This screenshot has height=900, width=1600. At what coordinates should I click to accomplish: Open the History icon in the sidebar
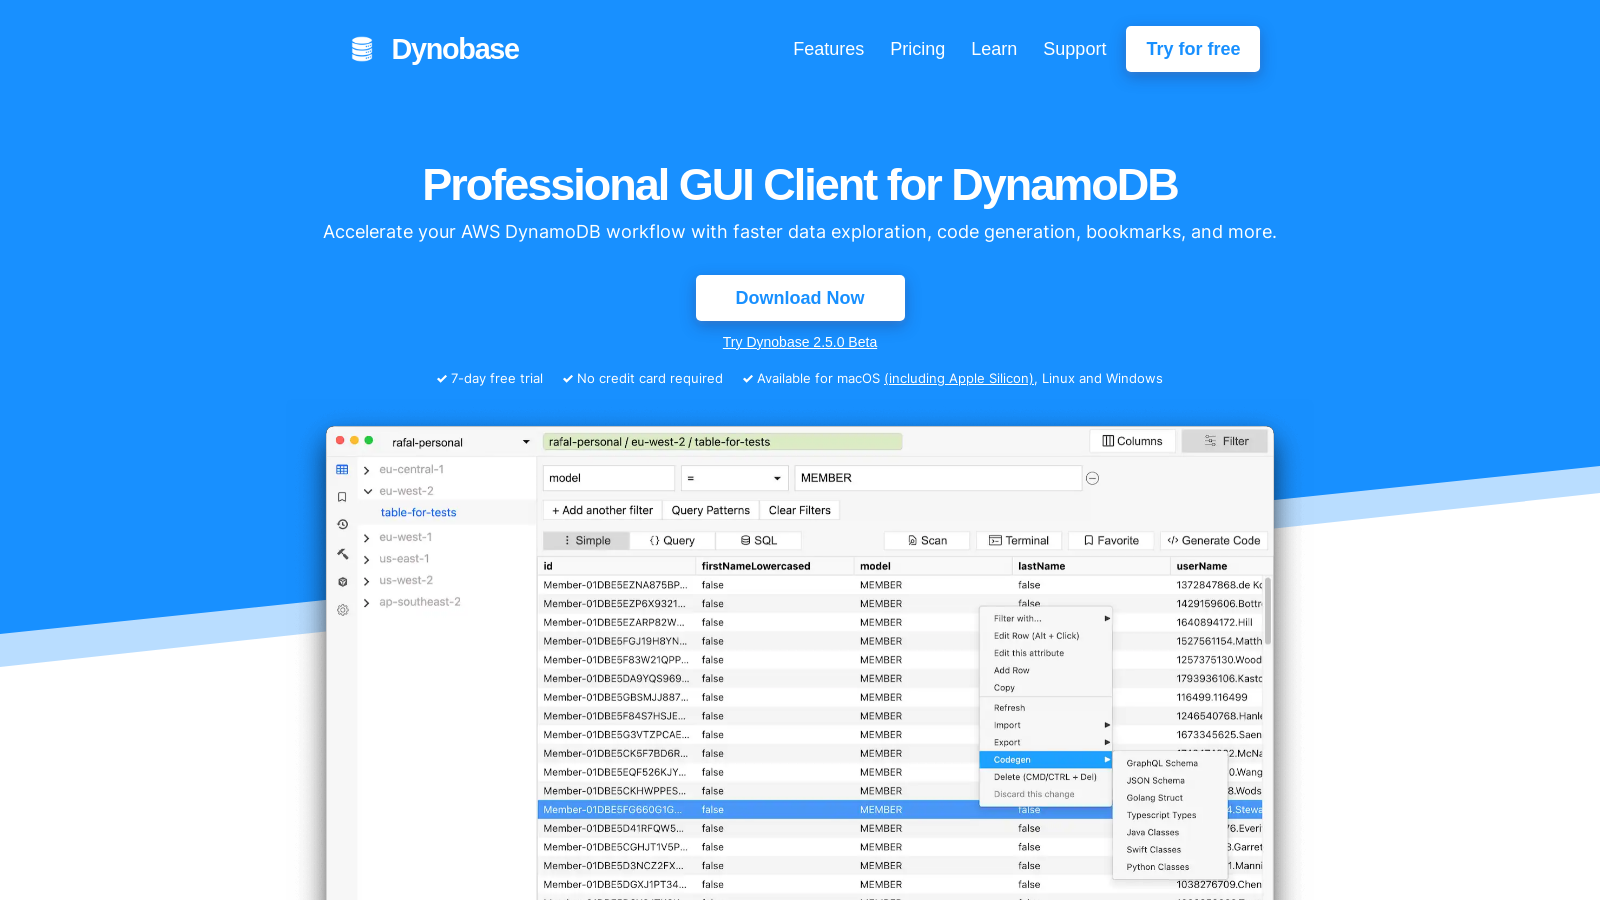pyautogui.click(x=342, y=523)
